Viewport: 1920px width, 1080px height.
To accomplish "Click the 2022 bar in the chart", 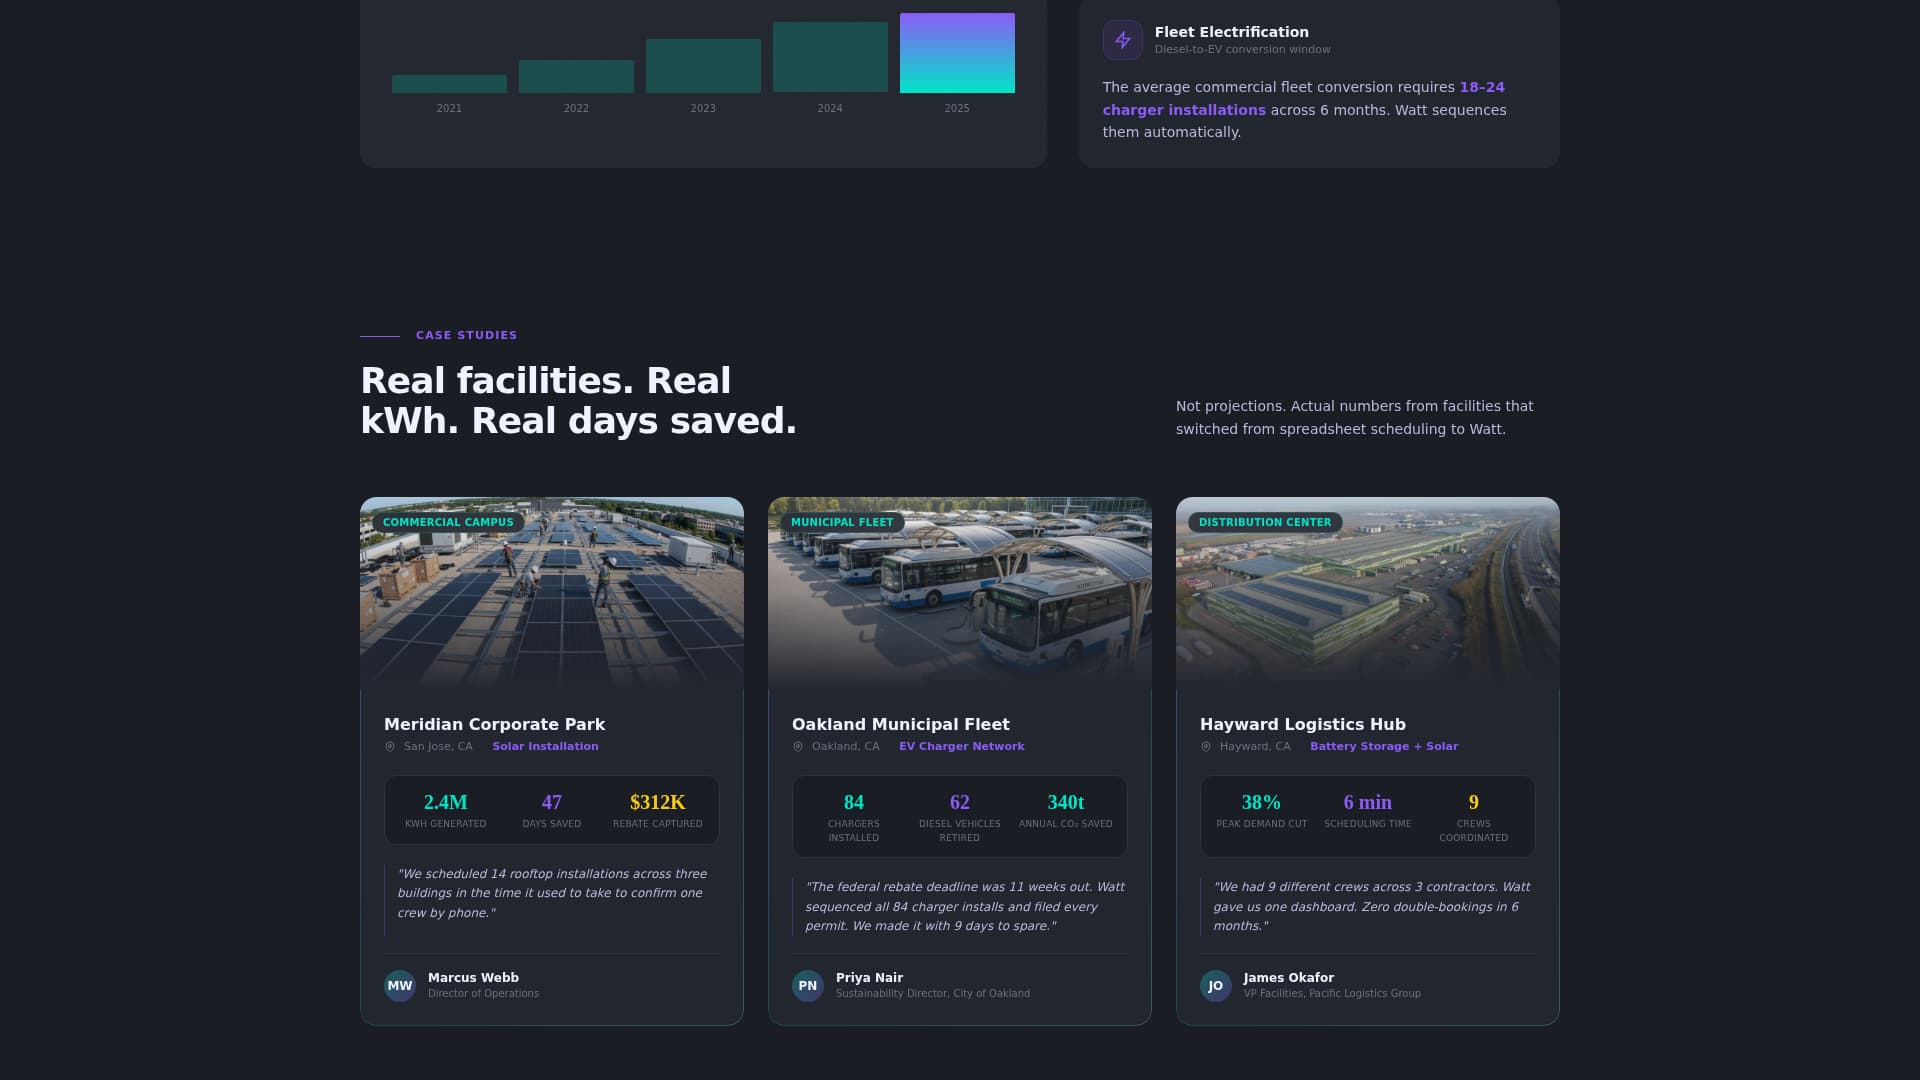I will pyautogui.click(x=576, y=76).
